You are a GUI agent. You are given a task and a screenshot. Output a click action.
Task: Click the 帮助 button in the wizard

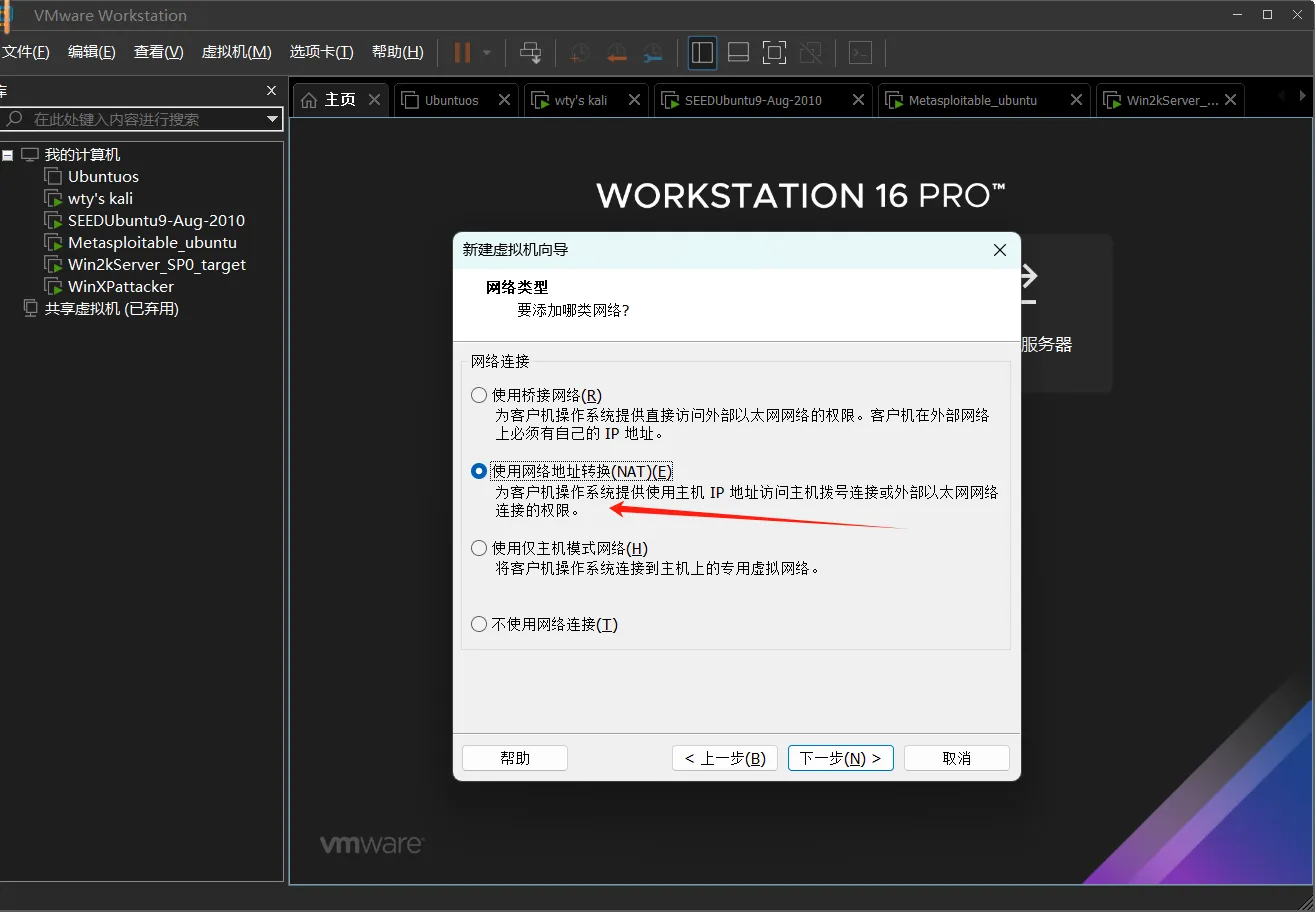(515, 758)
